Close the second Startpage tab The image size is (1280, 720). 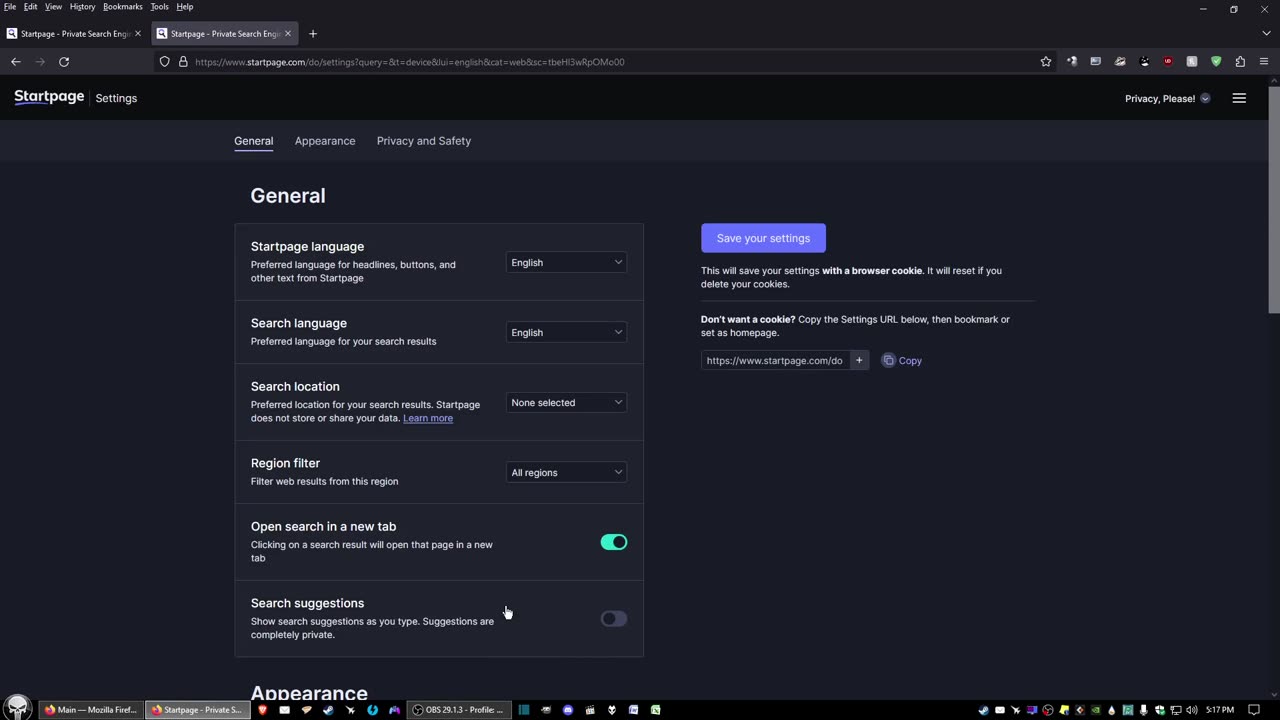pos(288,33)
